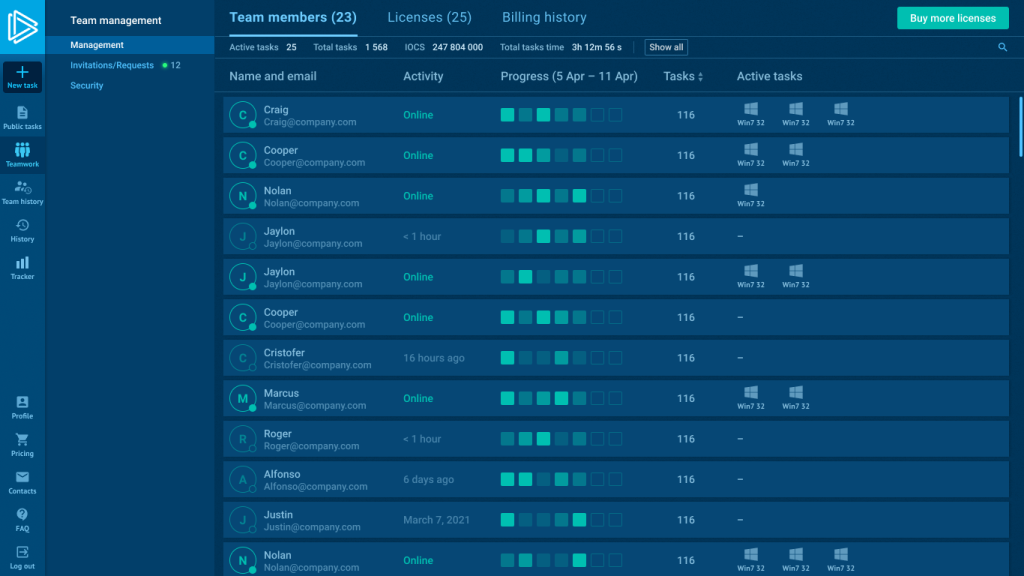Open the Pricing cart icon

coord(22,441)
